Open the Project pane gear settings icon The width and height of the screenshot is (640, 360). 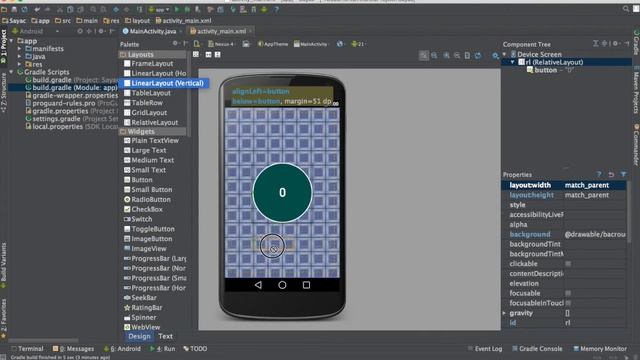101,31
